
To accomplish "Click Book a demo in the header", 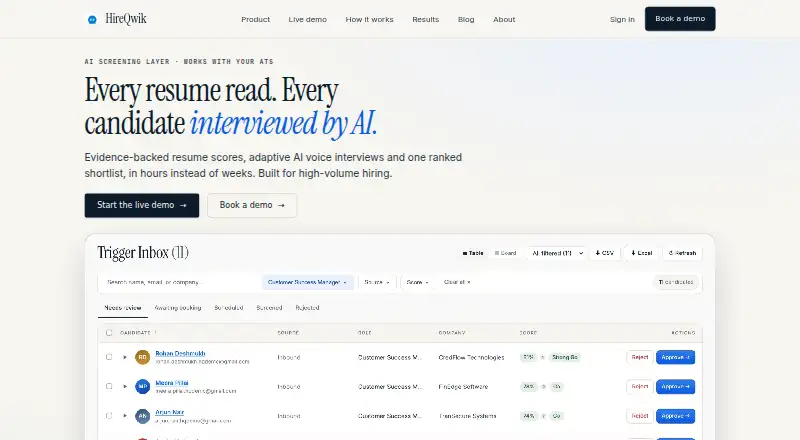I will pyautogui.click(x=680, y=19).
